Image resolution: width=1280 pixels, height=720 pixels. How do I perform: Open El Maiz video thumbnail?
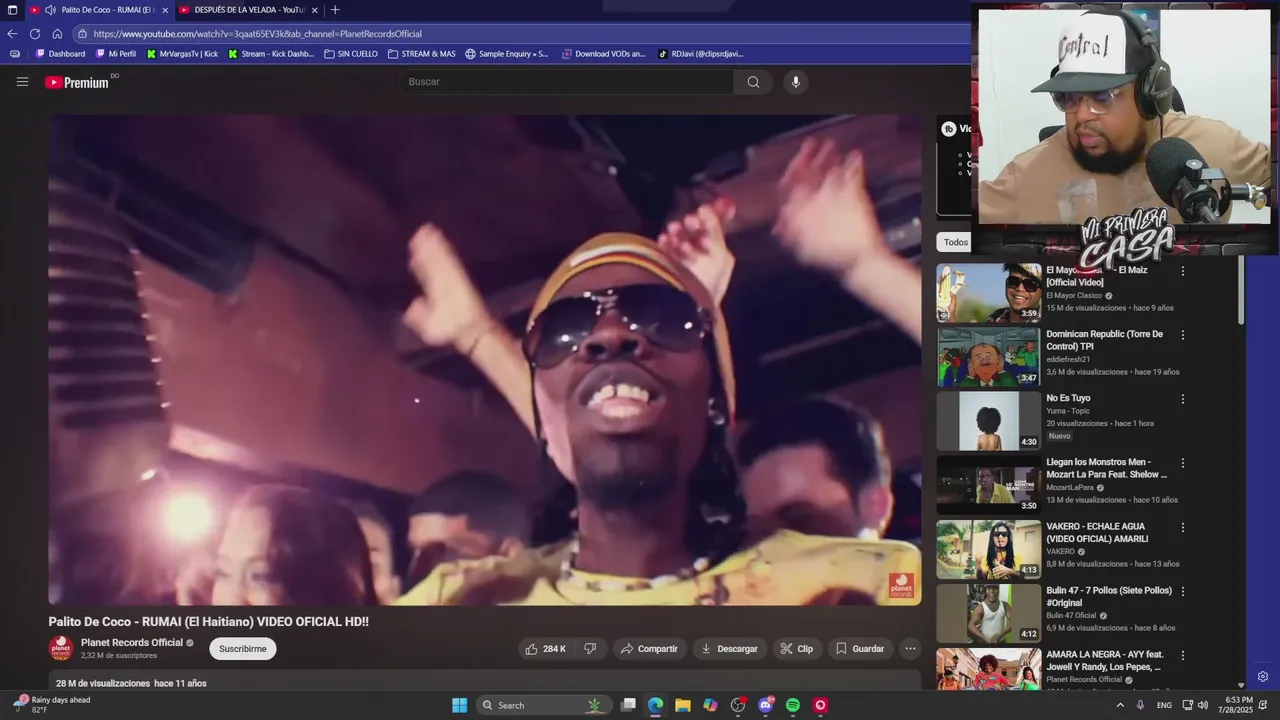pos(989,292)
